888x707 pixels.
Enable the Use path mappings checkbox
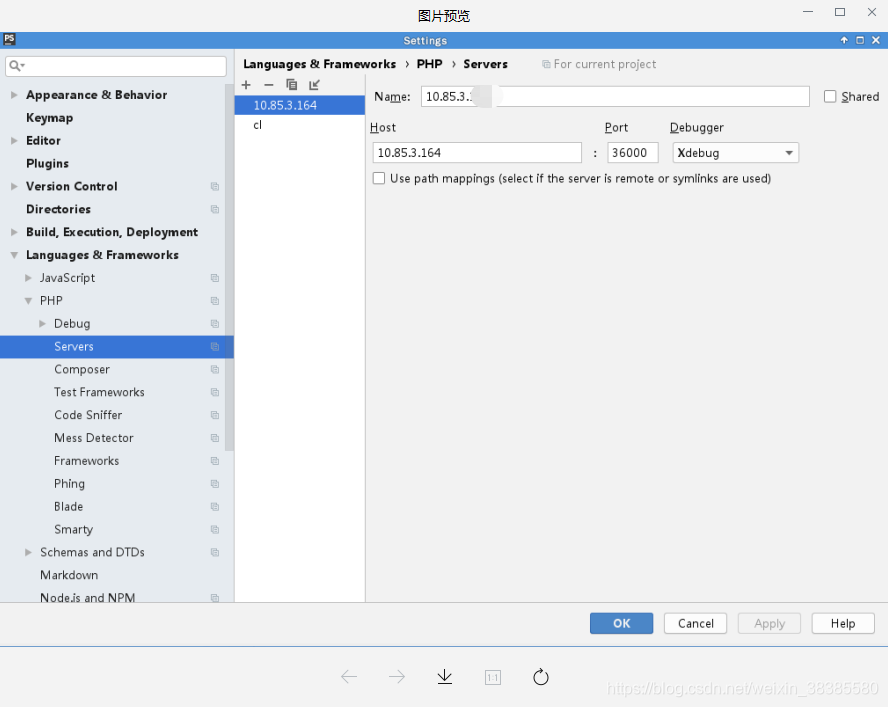point(379,178)
